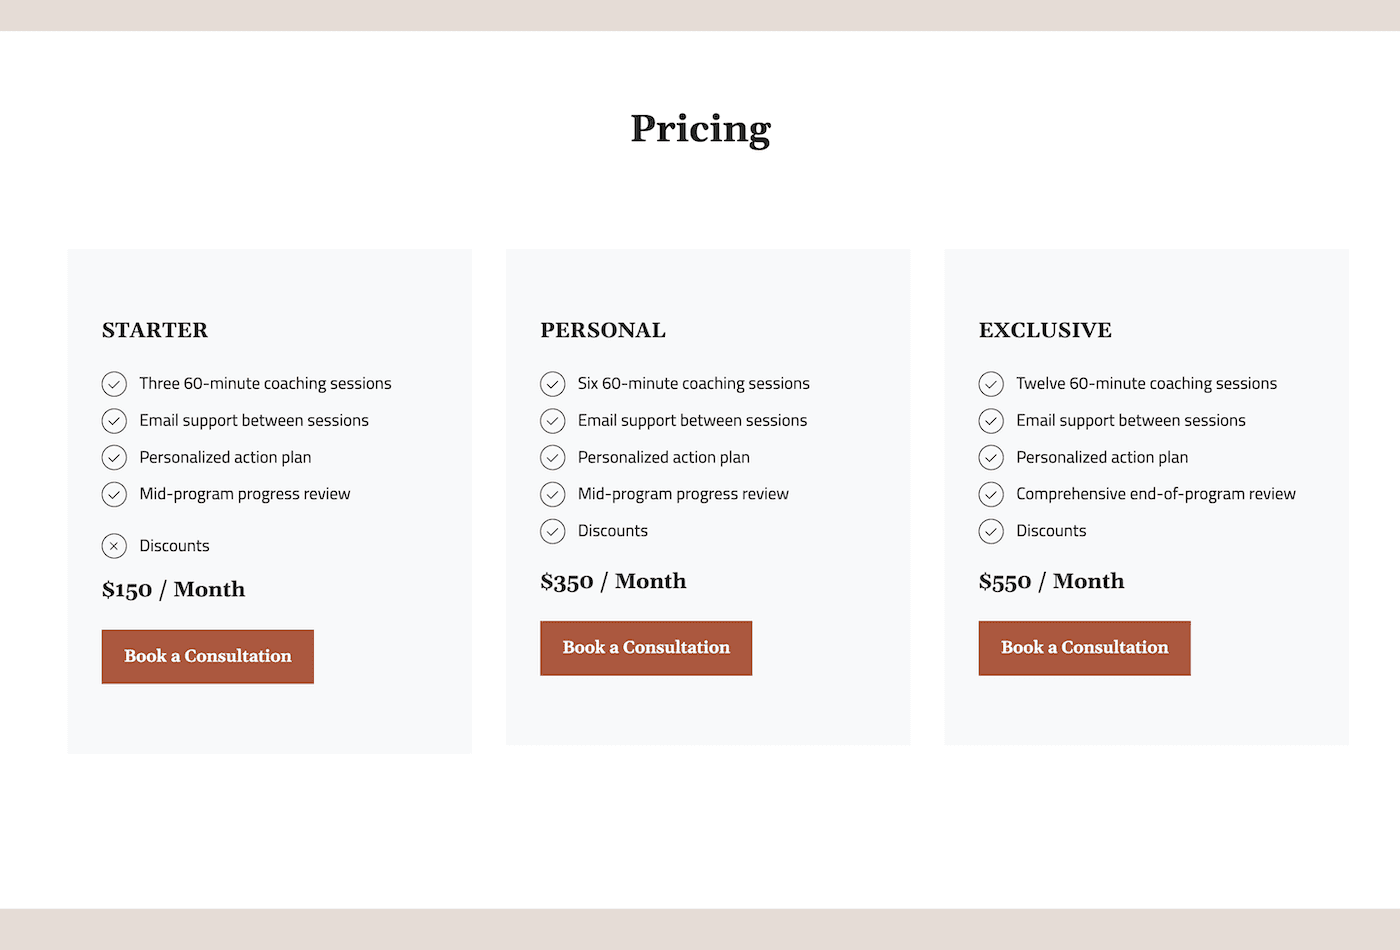
Task: Click the checkmark beside Starter Personalized action plan
Action: pos(114,457)
